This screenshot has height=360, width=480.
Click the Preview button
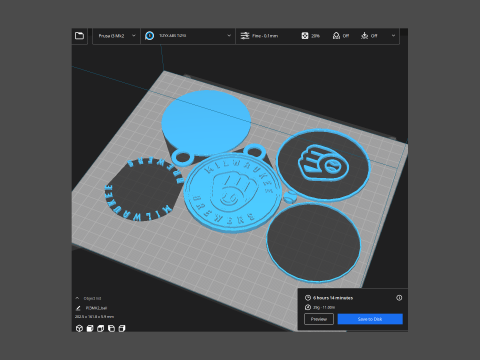pyautogui.click(x=319, y=319)
